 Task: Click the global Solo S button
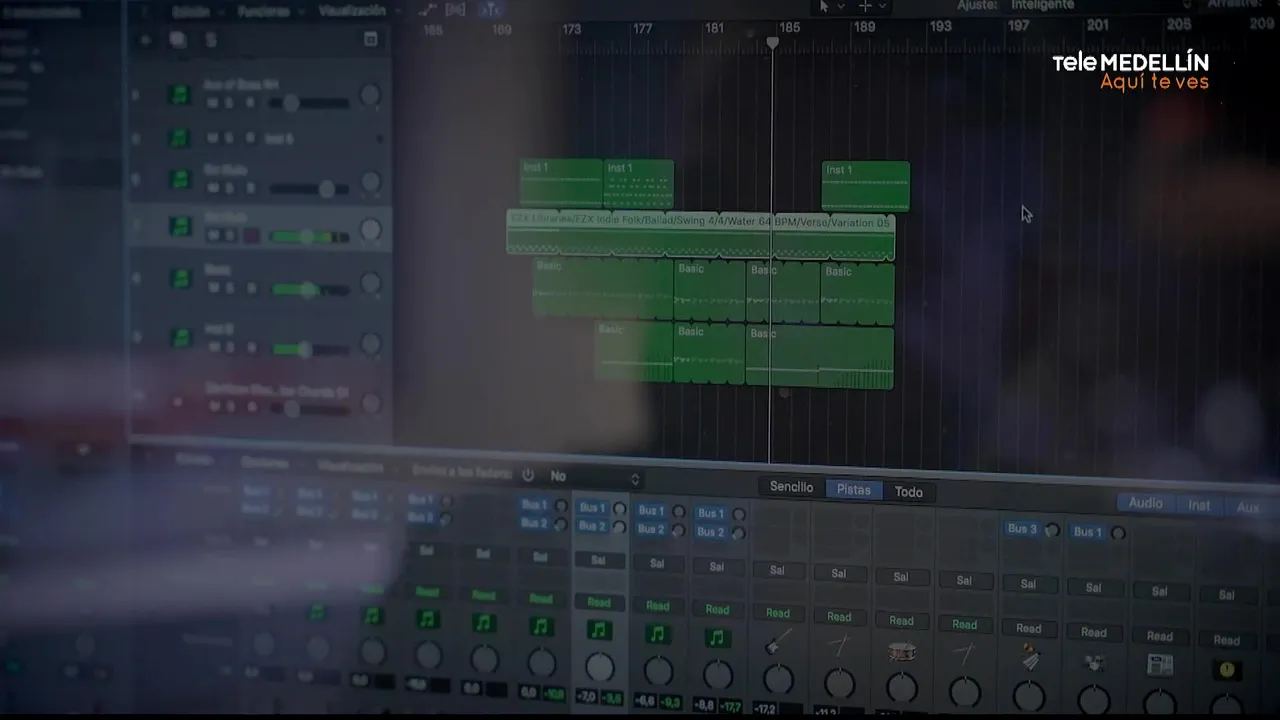point(211,40)
